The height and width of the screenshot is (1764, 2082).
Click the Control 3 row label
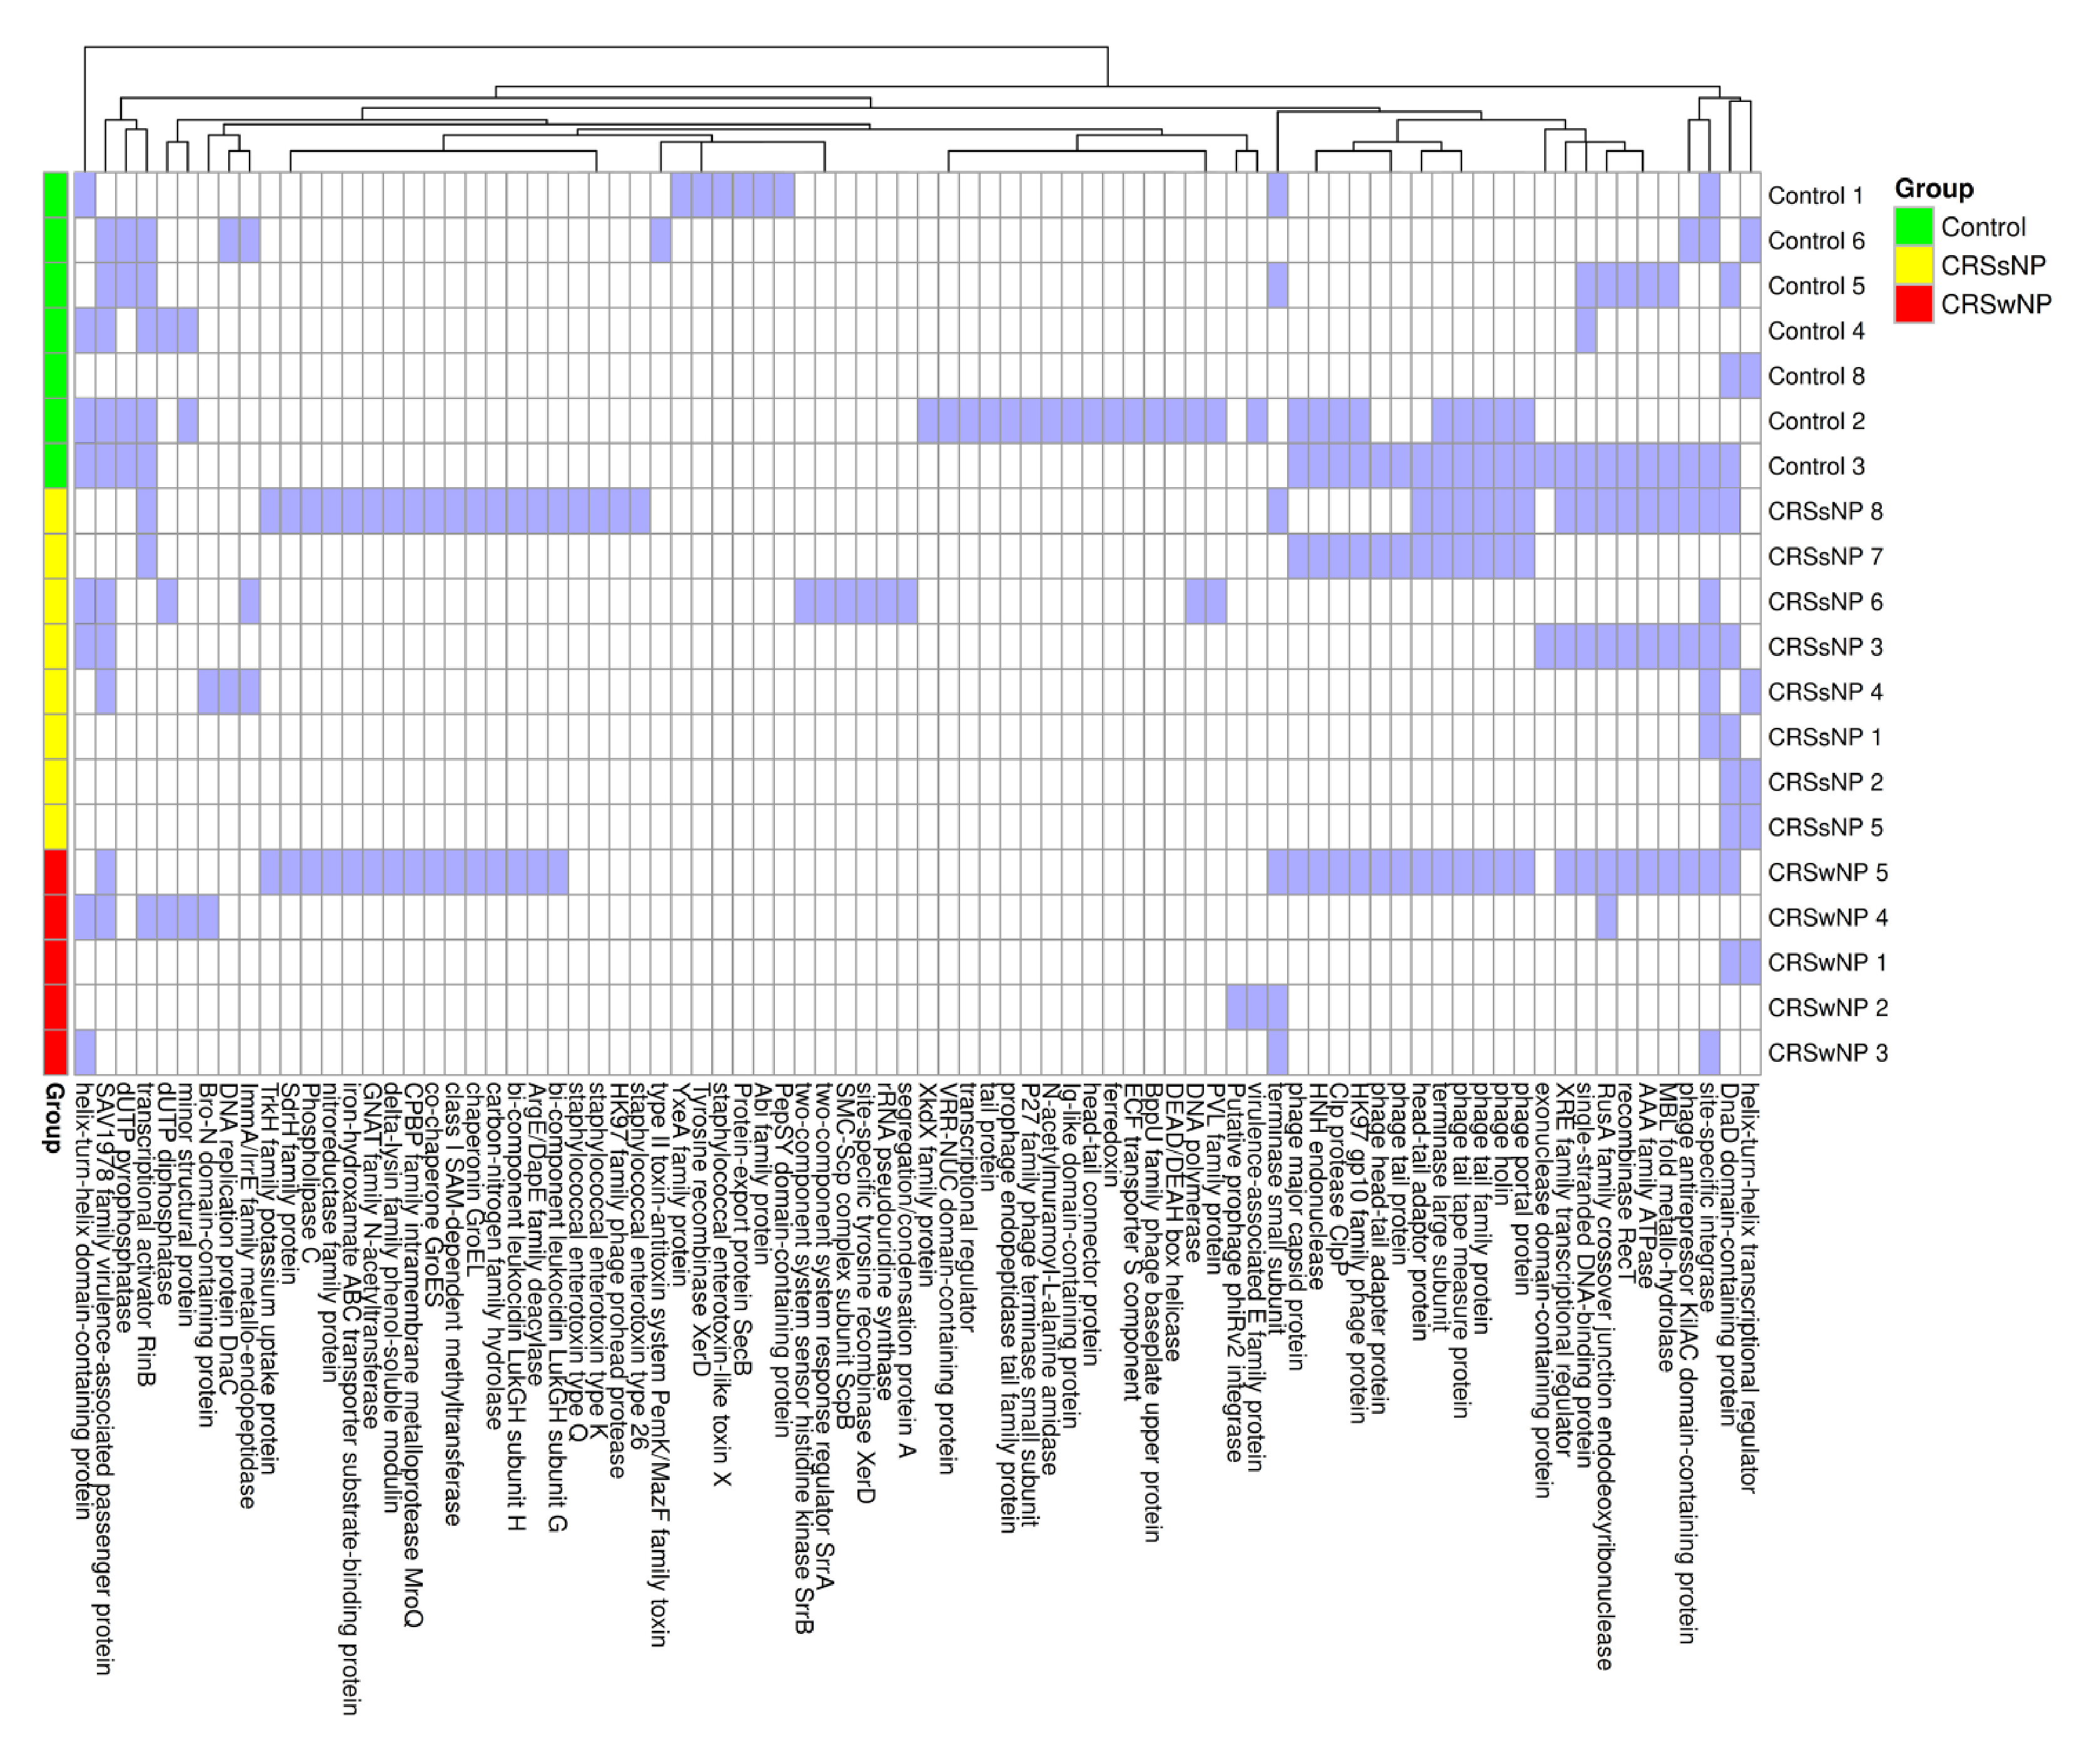click(x=1815, y=466)
